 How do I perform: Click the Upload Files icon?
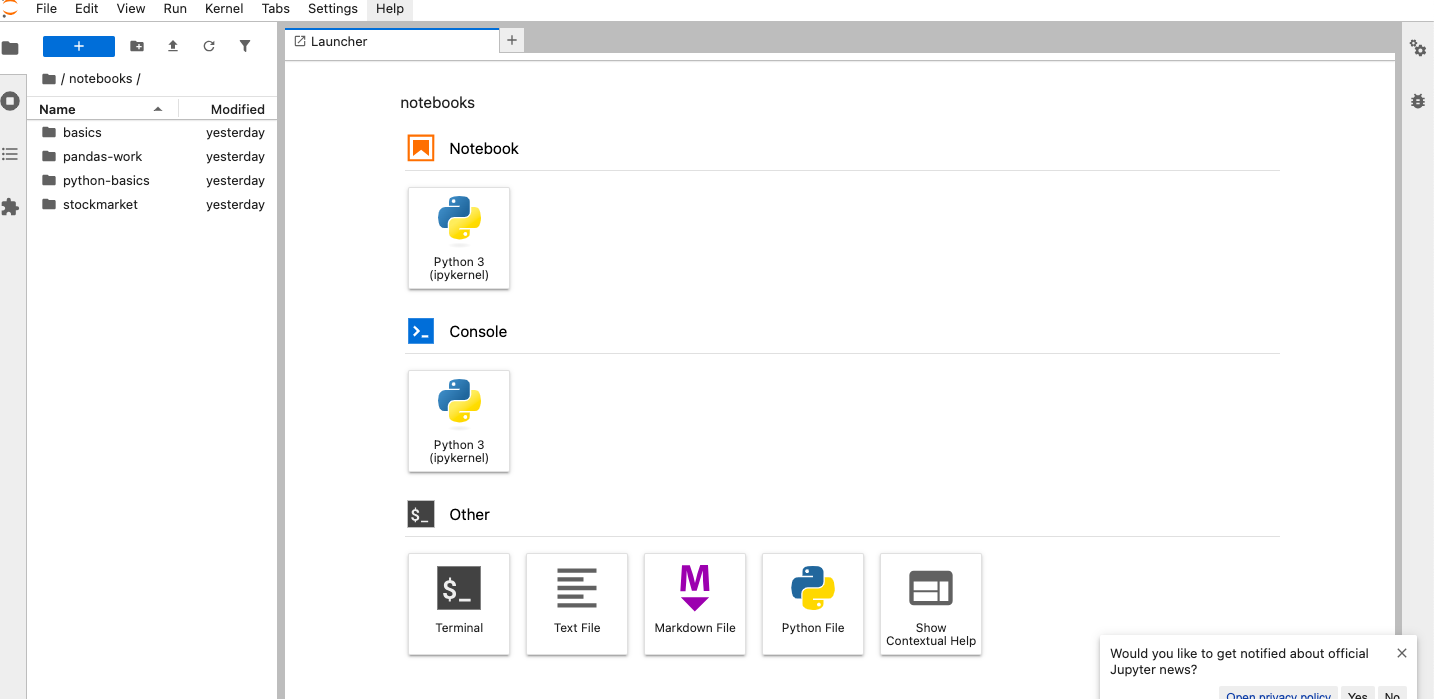click(173, 46)
